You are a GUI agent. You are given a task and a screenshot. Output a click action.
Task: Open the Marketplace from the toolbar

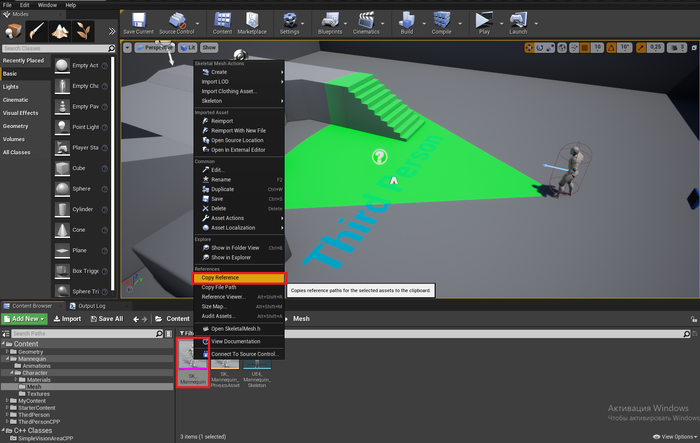(252, 22)
